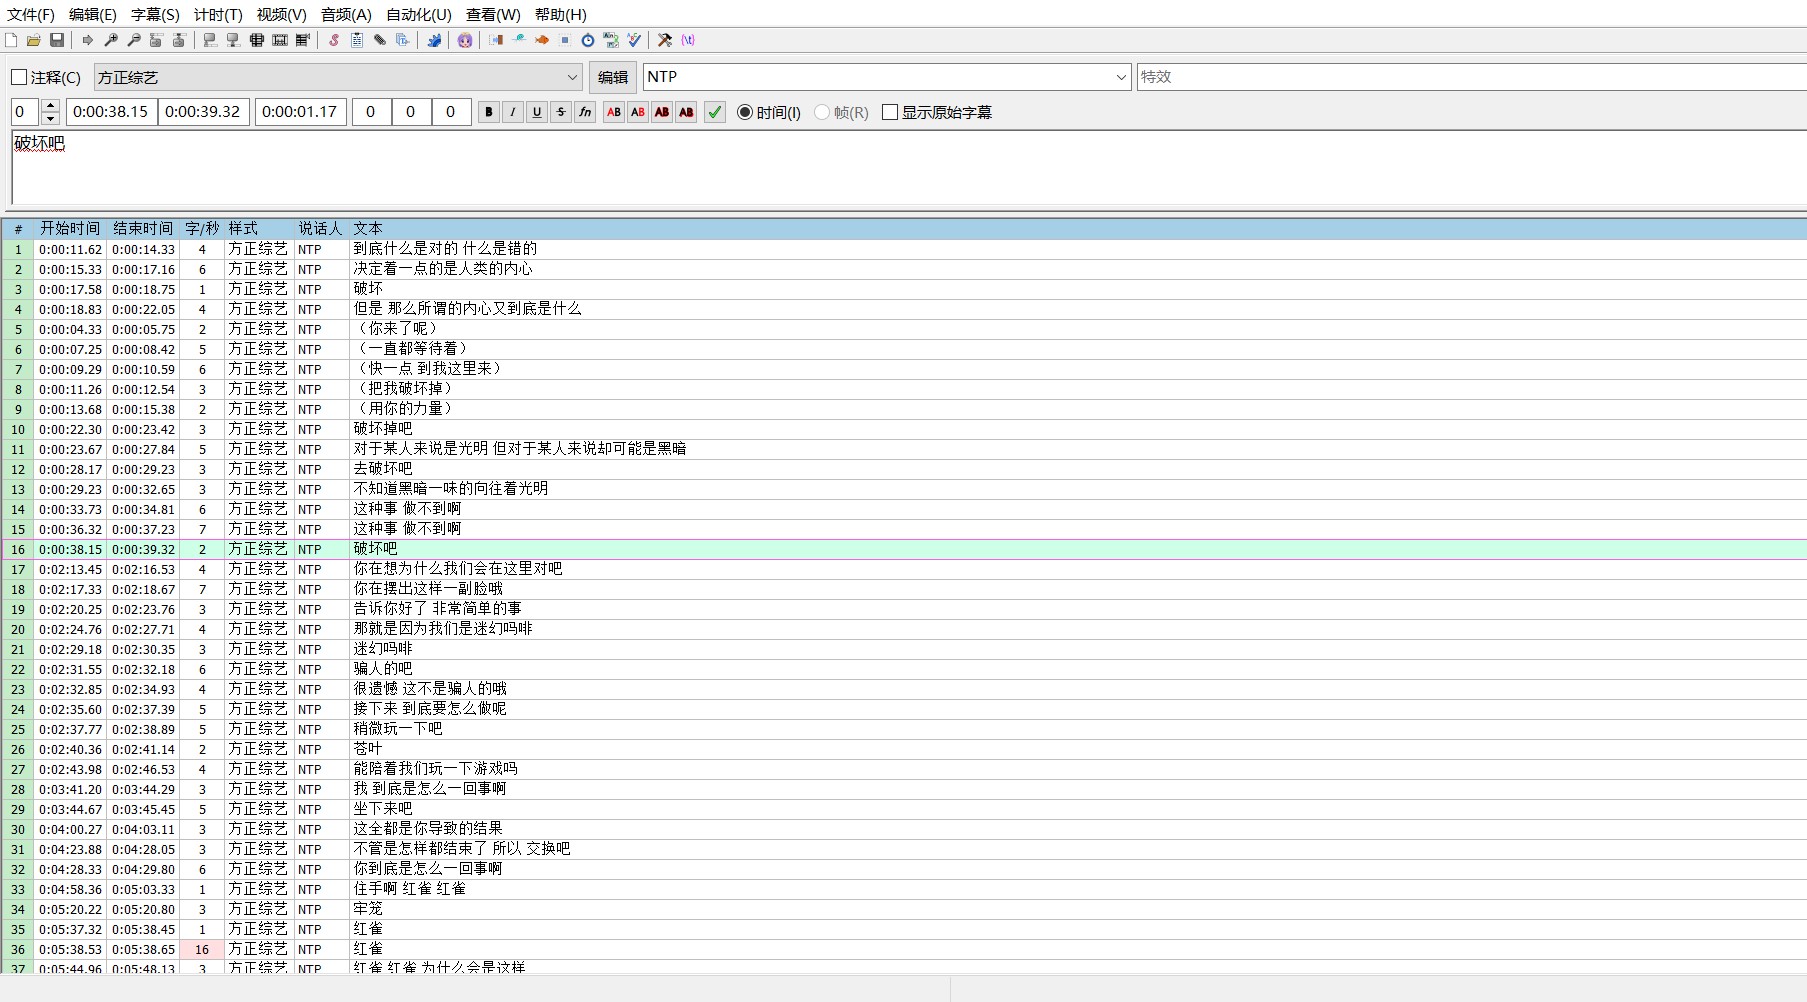Set outline color AB swatch button
Viewport: 1807px width, 1002px height.
662,112
